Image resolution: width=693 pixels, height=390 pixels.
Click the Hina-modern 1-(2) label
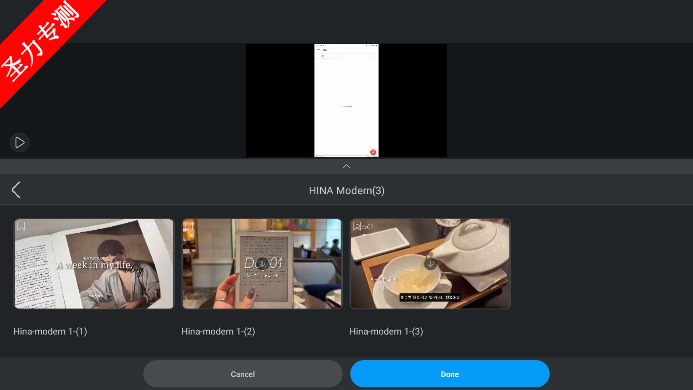[x=218, y=332]
